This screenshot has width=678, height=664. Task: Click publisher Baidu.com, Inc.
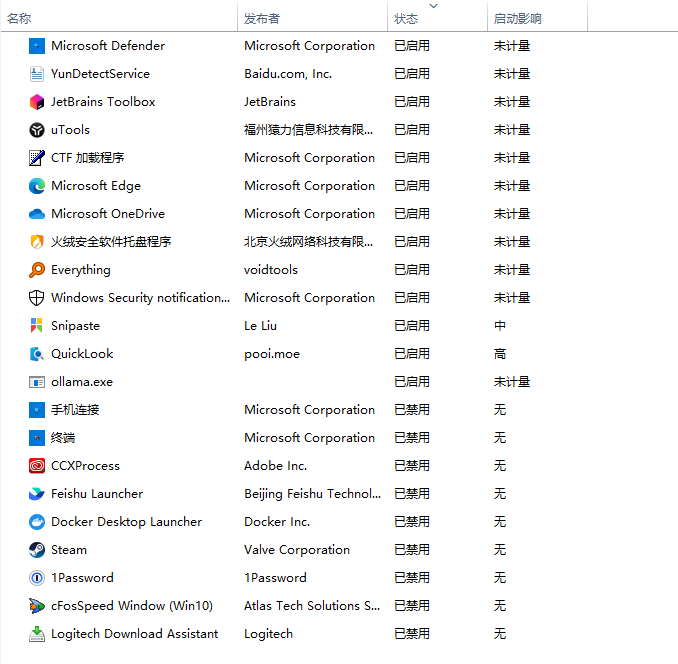click(288, 74)
